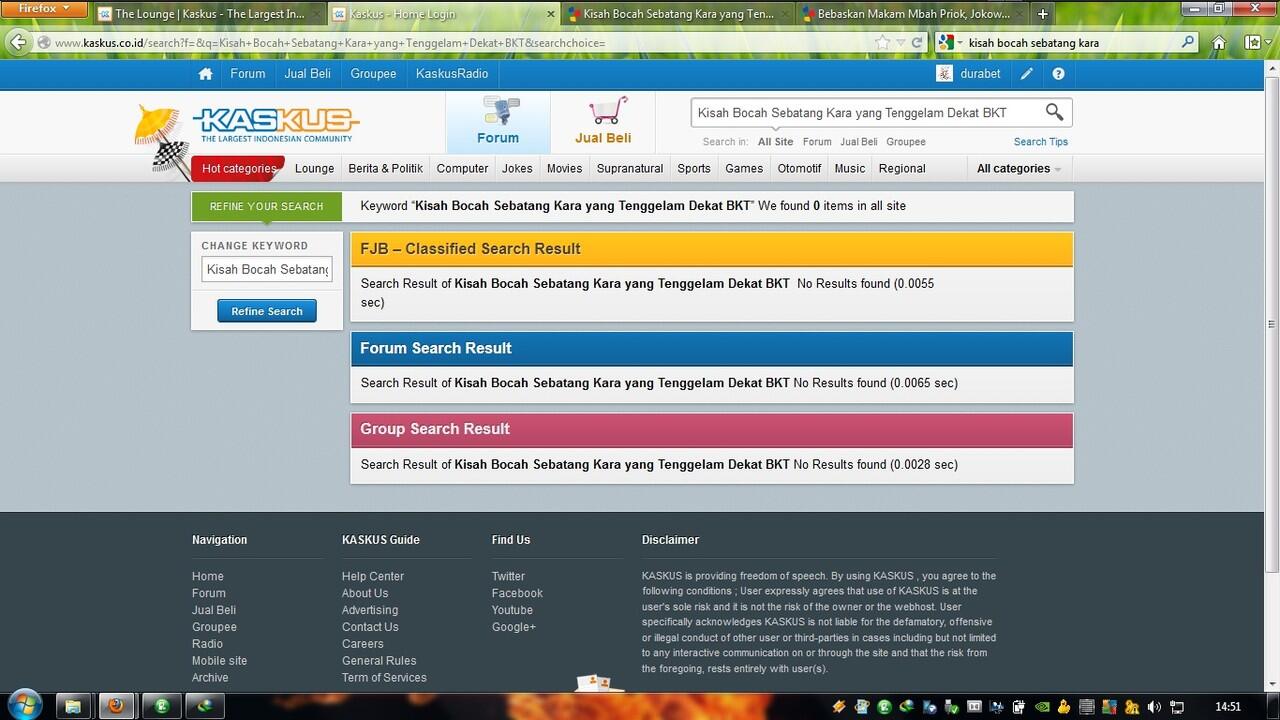Expand the All categories dropdown
1280x720 pixels.
click(x=1019, y=168)
